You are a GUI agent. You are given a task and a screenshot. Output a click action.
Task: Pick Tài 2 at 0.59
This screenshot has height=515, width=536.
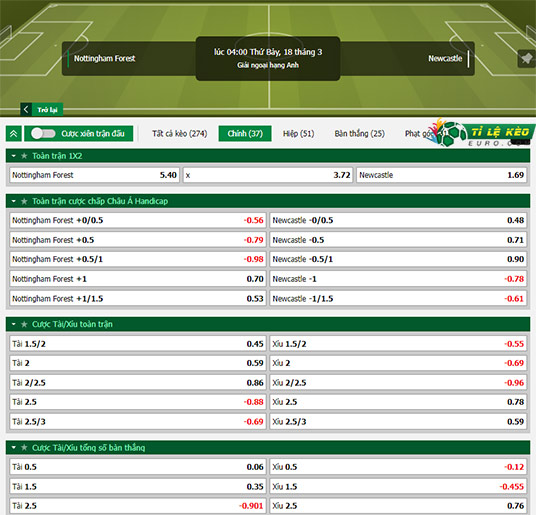(138, 363)
